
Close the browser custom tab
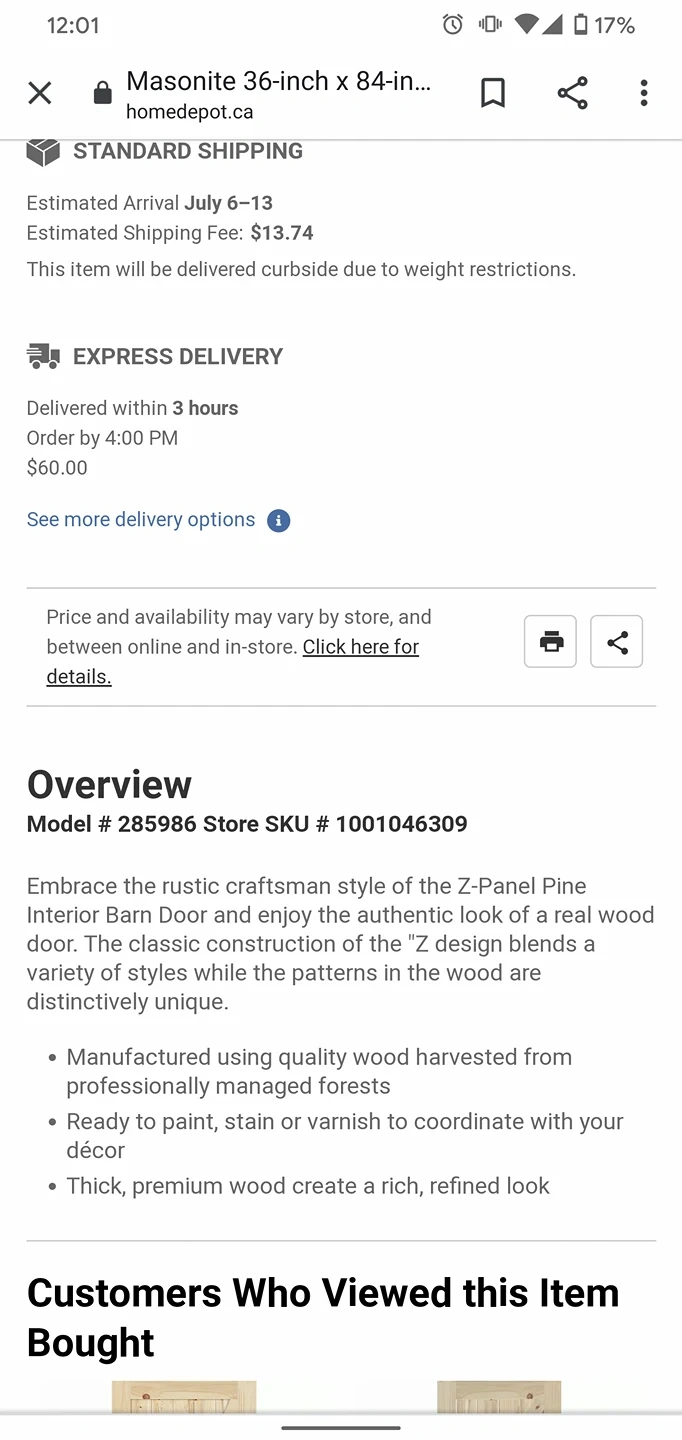coord(40,93)
